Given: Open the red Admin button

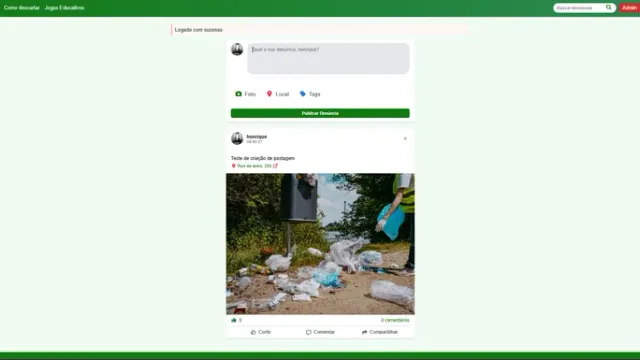Looking at the screenshot, I should tap(629, 8).
